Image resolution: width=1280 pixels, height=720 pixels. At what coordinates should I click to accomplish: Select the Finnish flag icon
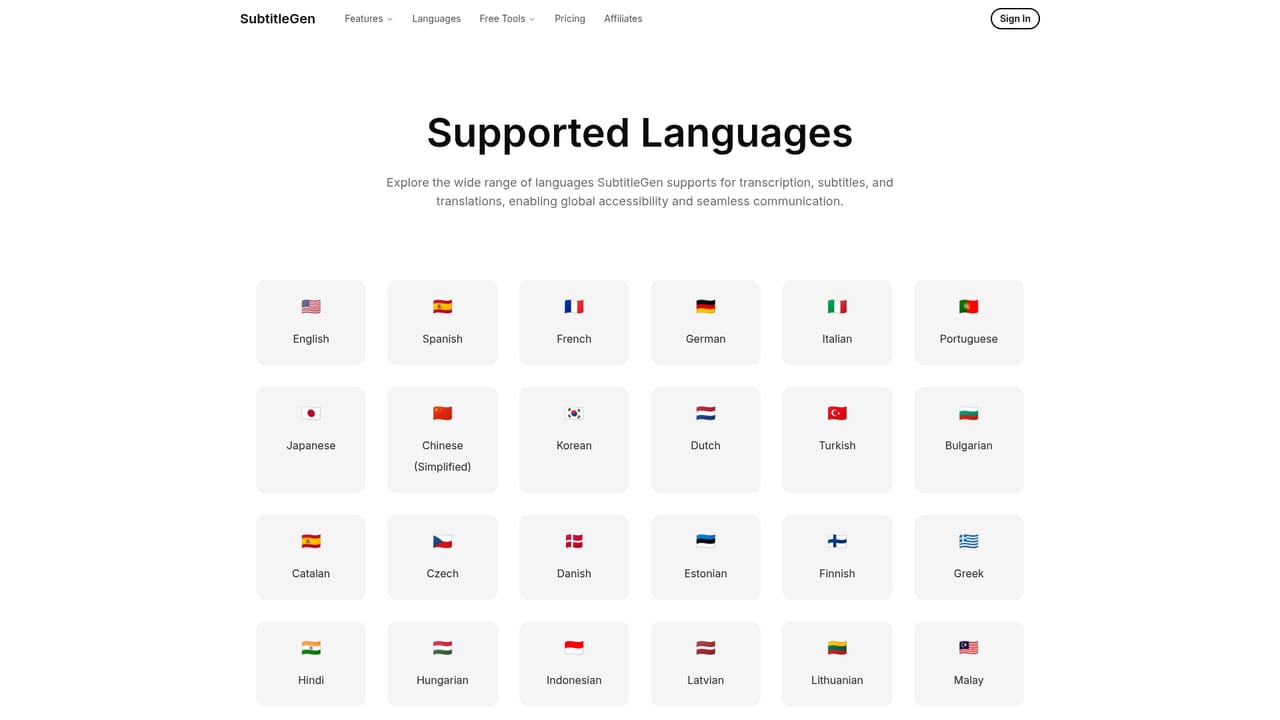[x=837, y=541]
